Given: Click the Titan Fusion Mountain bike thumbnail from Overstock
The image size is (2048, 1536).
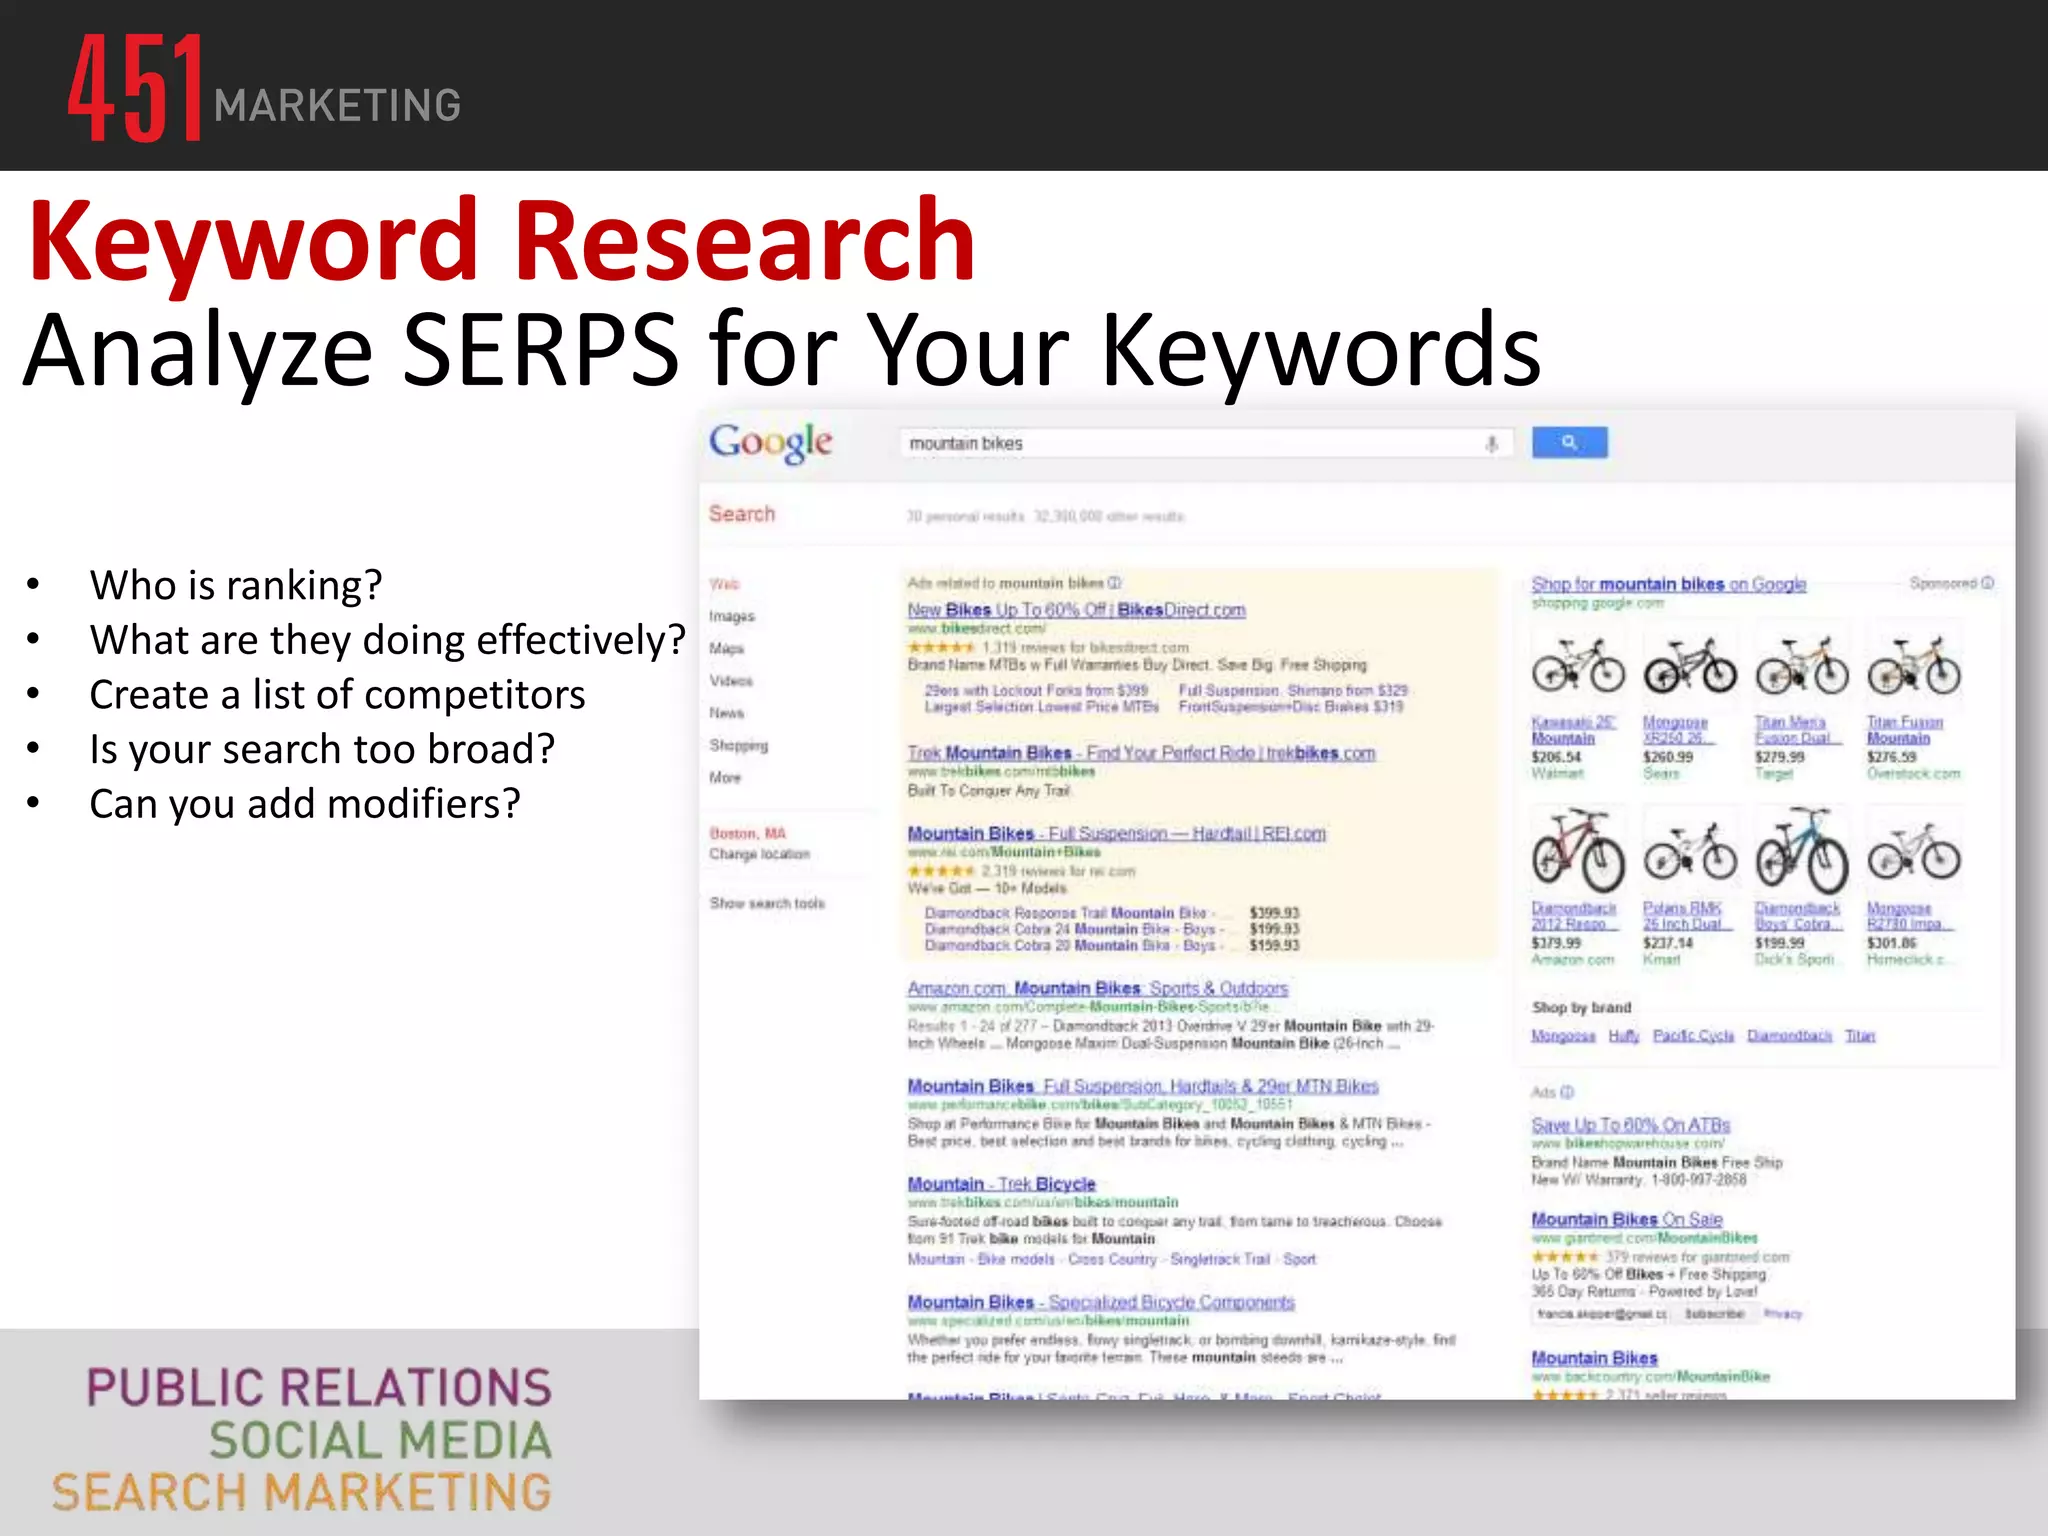Looking at the screenshot, I should coord(1914,666).
